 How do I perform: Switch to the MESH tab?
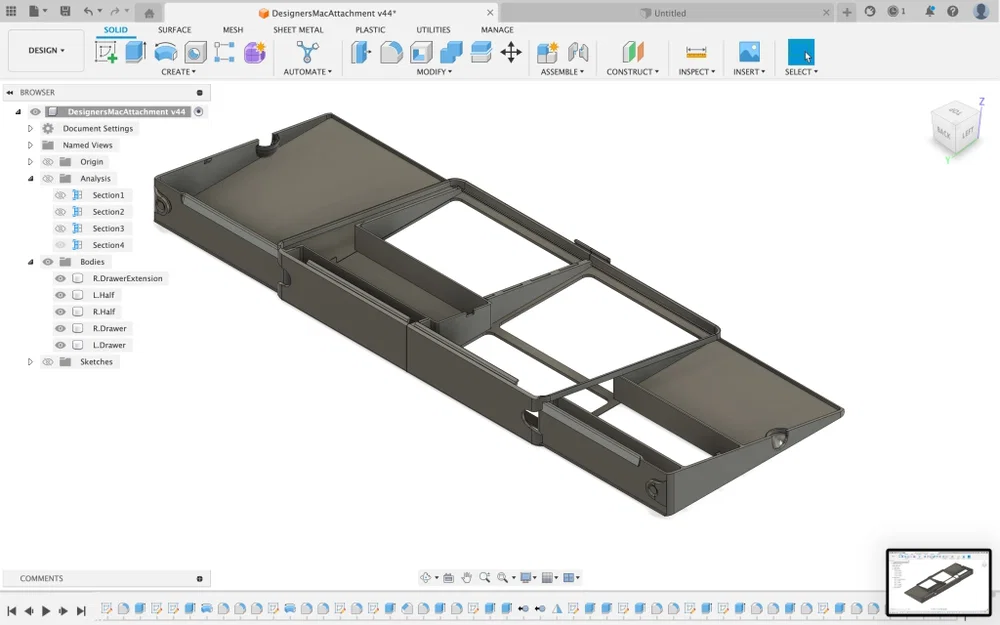coord(233,30)
